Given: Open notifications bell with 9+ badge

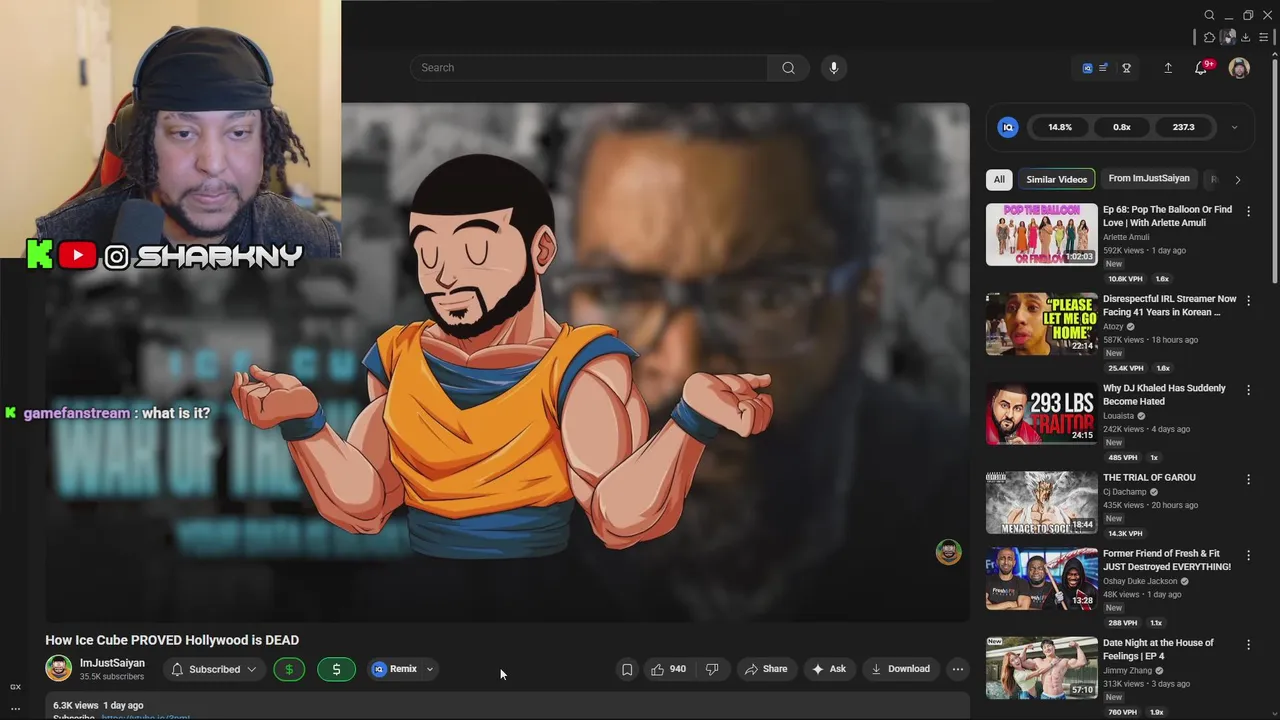Looking at the screenshot, I should click(x=1201, y=68).
